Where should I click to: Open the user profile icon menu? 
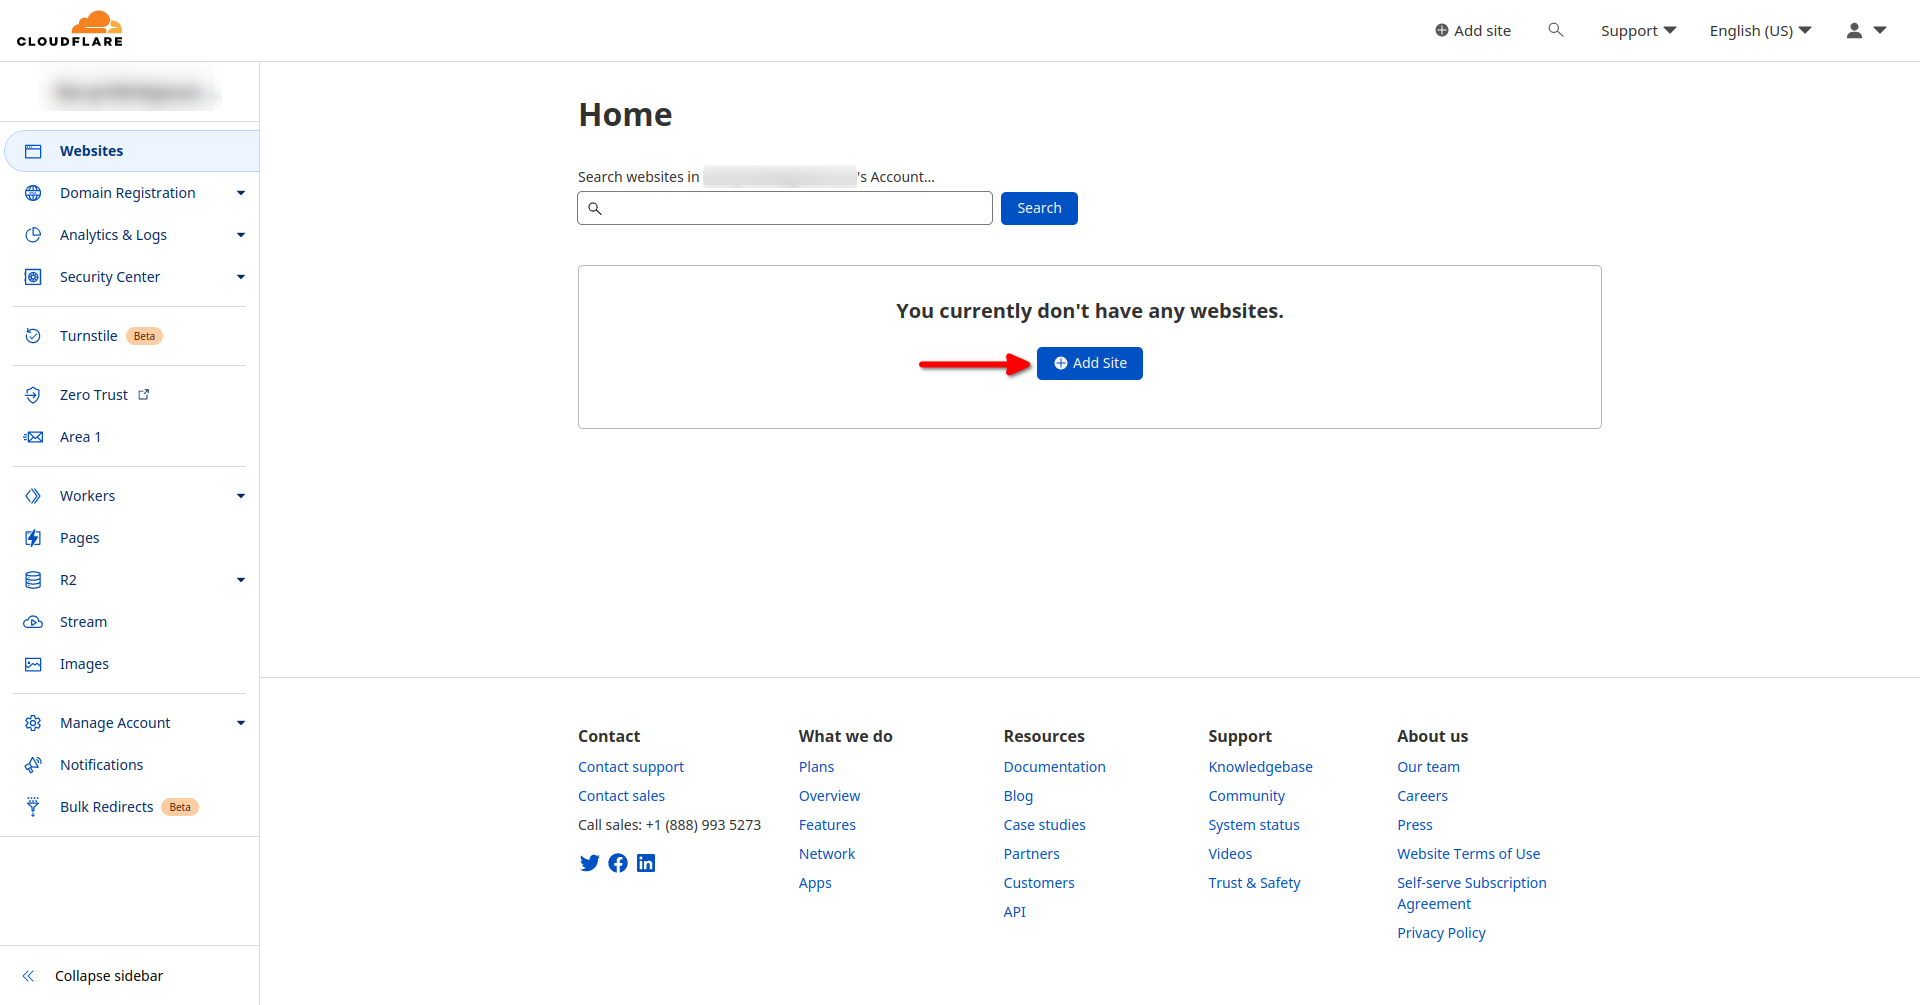[x=1854, y=31]
